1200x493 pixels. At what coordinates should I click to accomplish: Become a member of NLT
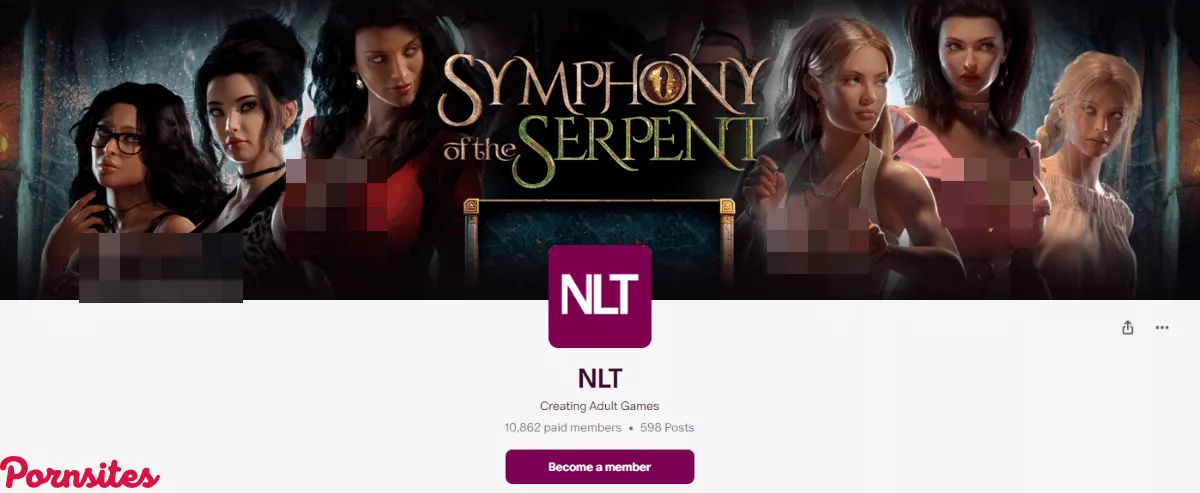coord(600,467)
